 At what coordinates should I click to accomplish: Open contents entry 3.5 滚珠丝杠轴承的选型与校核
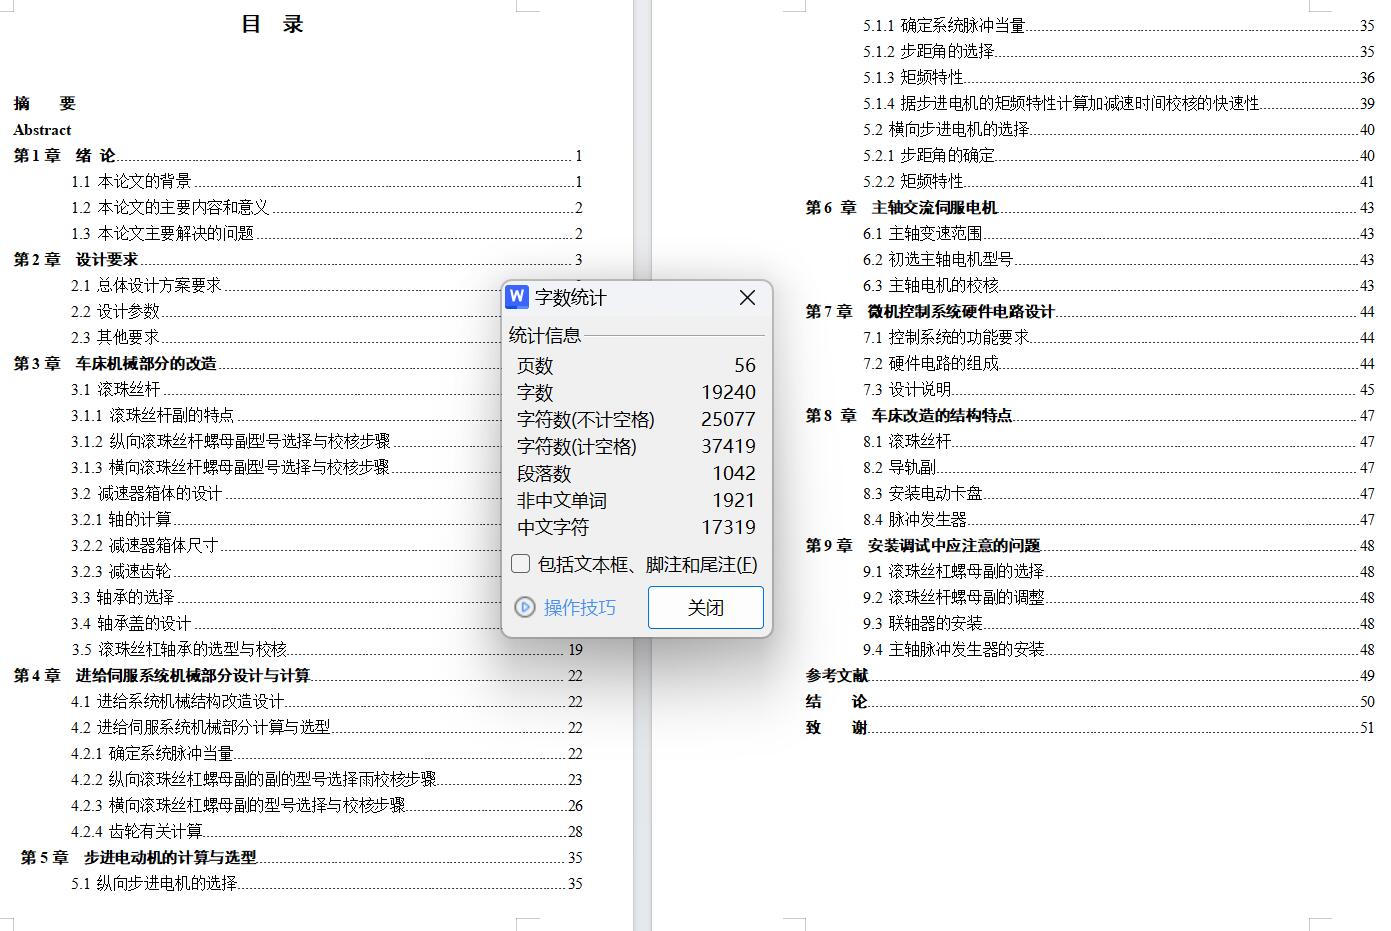327,649
